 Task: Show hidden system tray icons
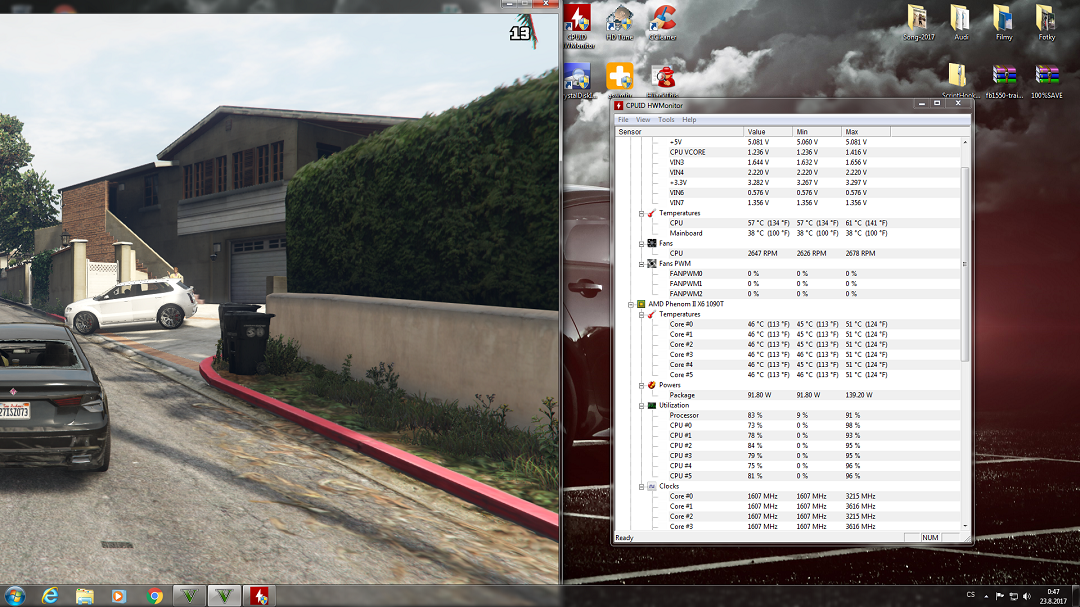986,596
